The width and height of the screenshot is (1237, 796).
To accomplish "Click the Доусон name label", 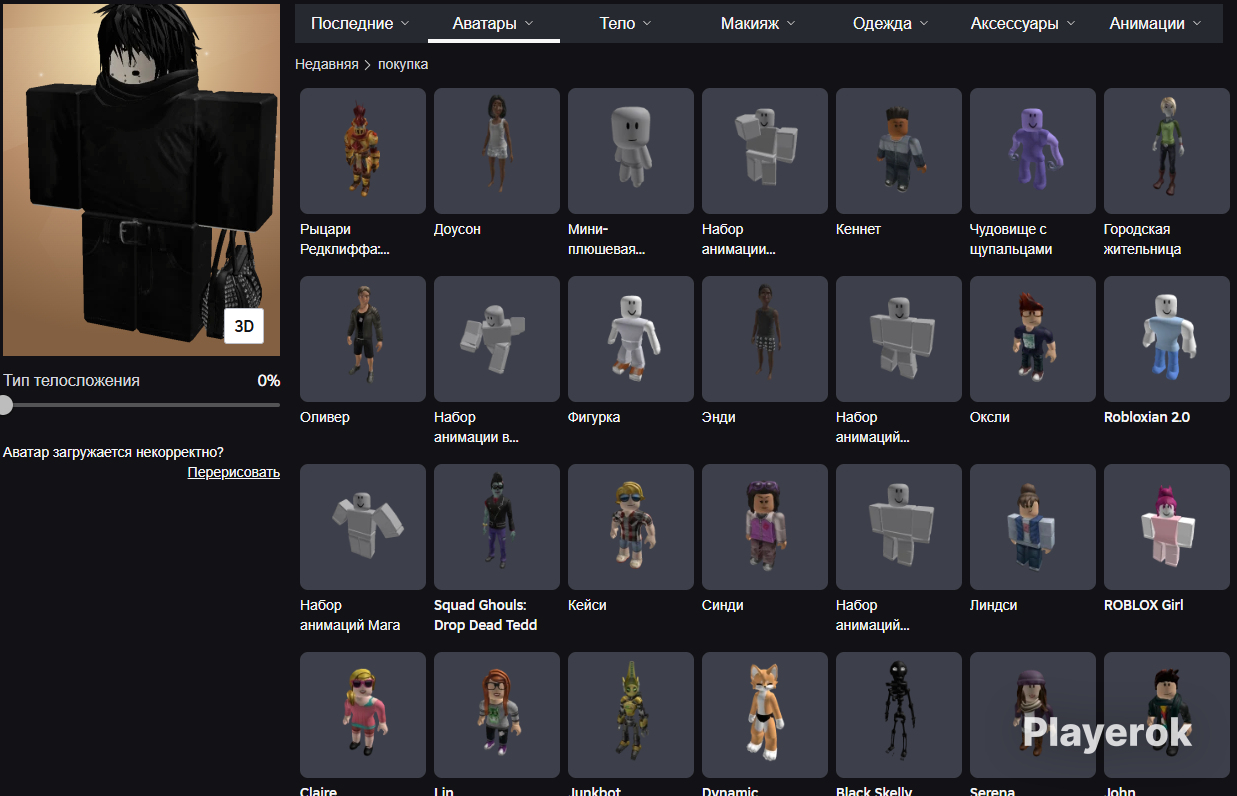I will [457, 229].
